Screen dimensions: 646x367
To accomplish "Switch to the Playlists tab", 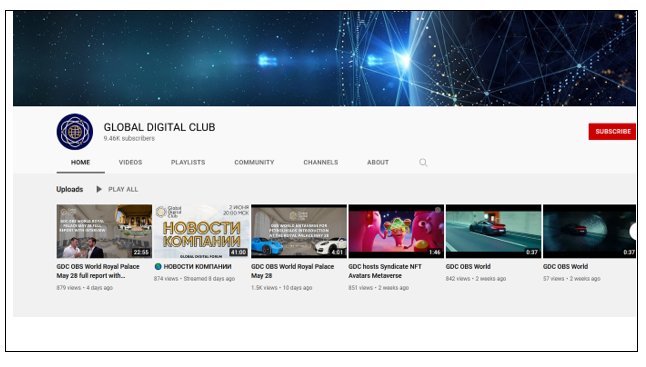I will pos(188,162).
